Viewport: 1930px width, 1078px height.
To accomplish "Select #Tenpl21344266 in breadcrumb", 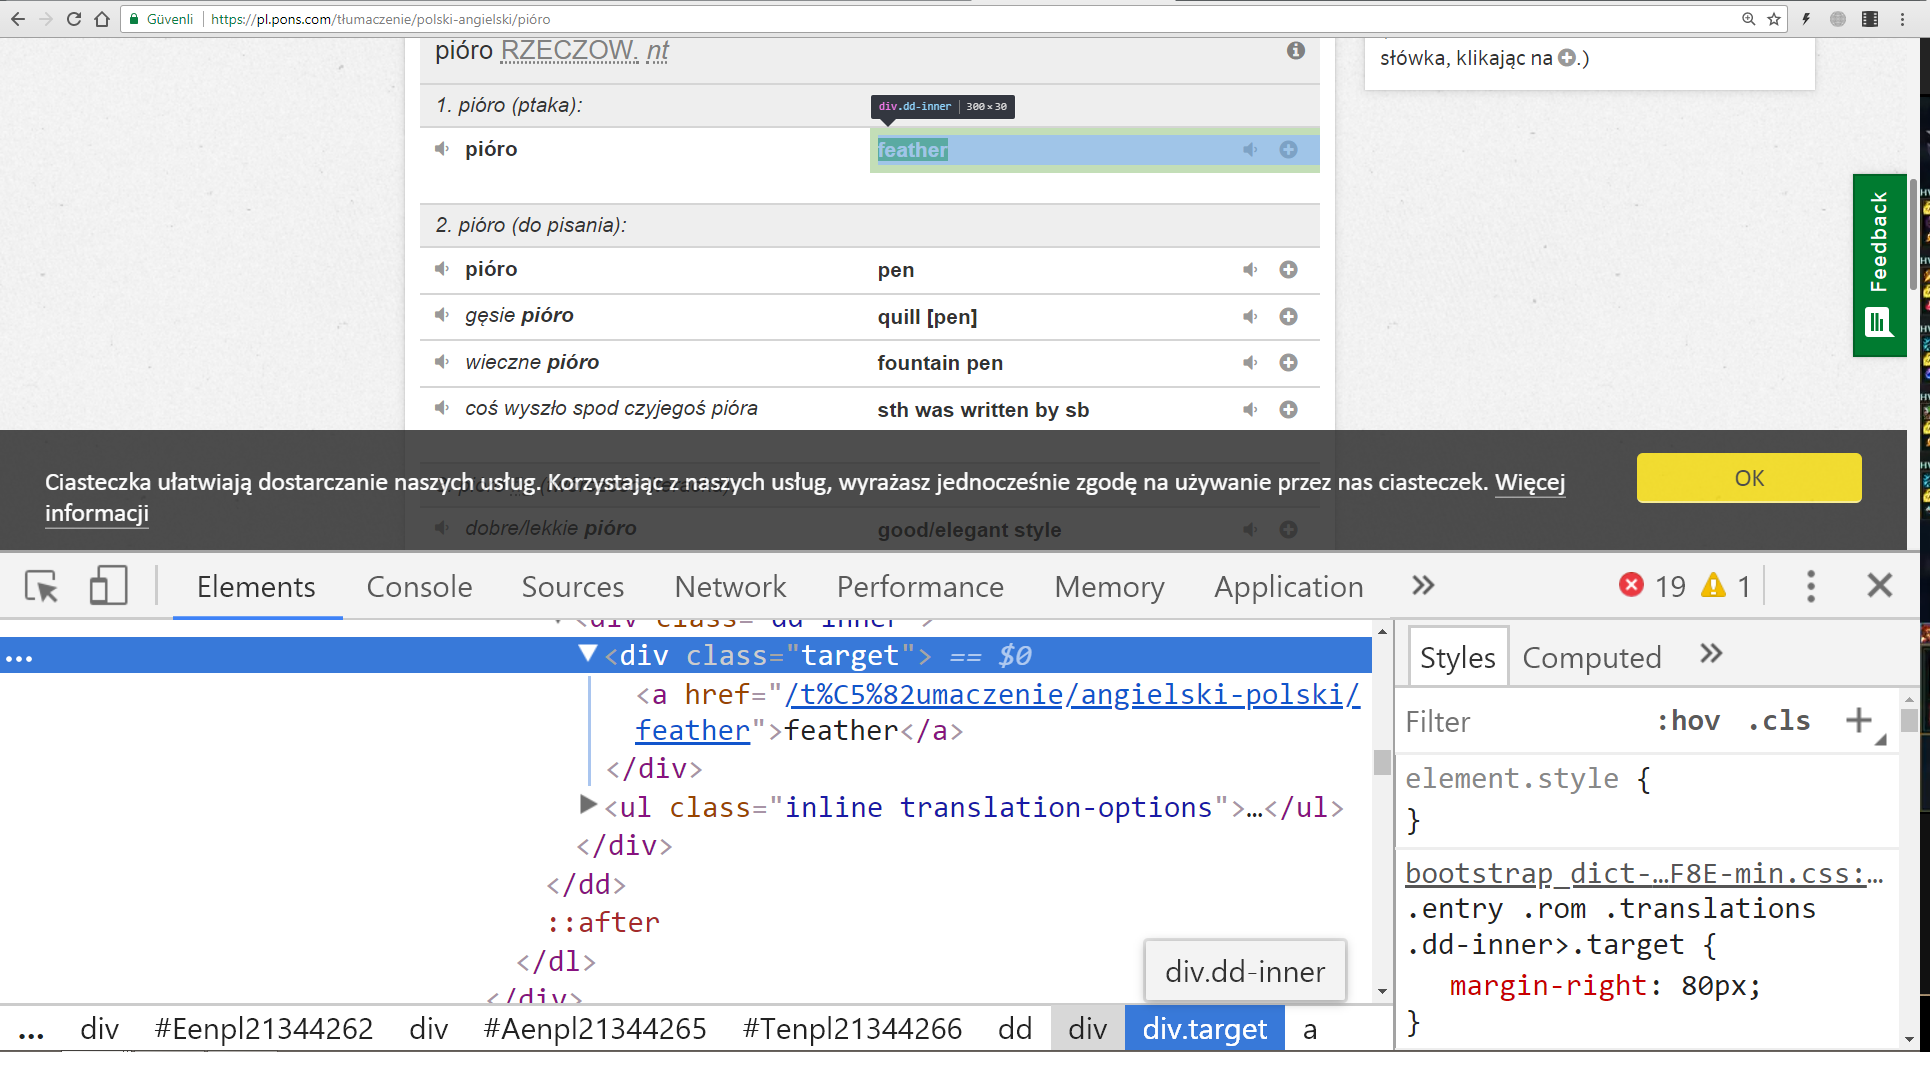I will click(x=853, y=1029).
